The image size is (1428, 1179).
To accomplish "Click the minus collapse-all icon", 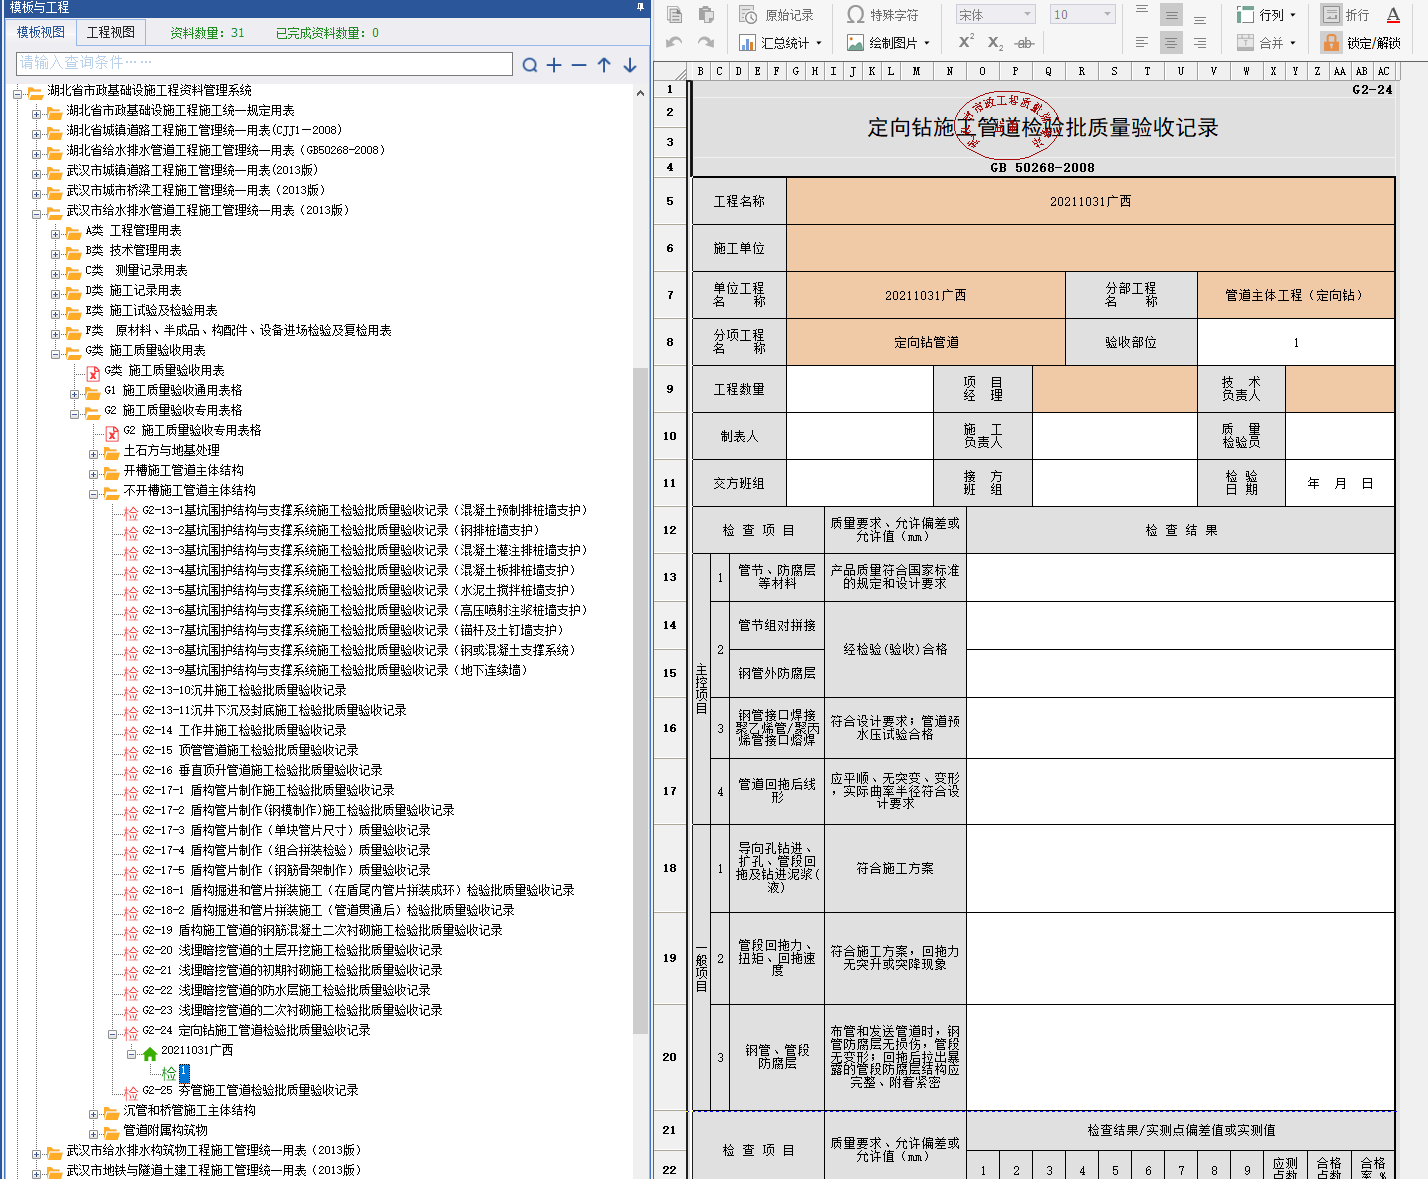I will tap(579, 65).
